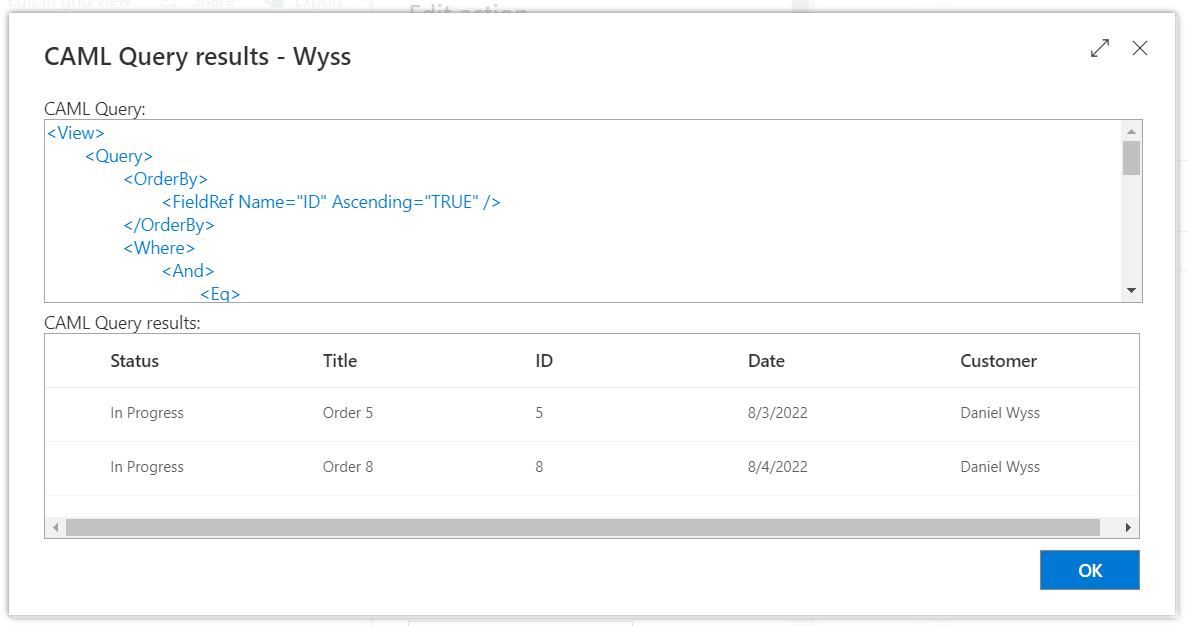Click the expand dialog icon
This screenshot has width=1188, height=626.
[x=1100, y=47]
